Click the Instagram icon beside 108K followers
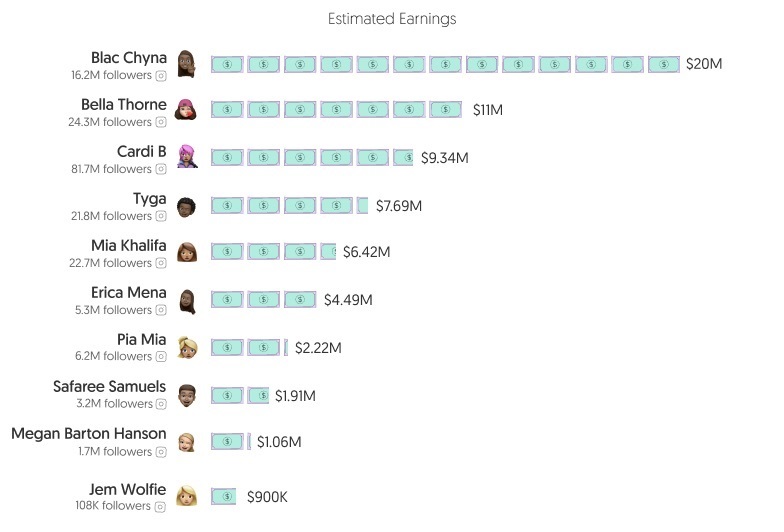The image size is (784, 532). point(160,506)
